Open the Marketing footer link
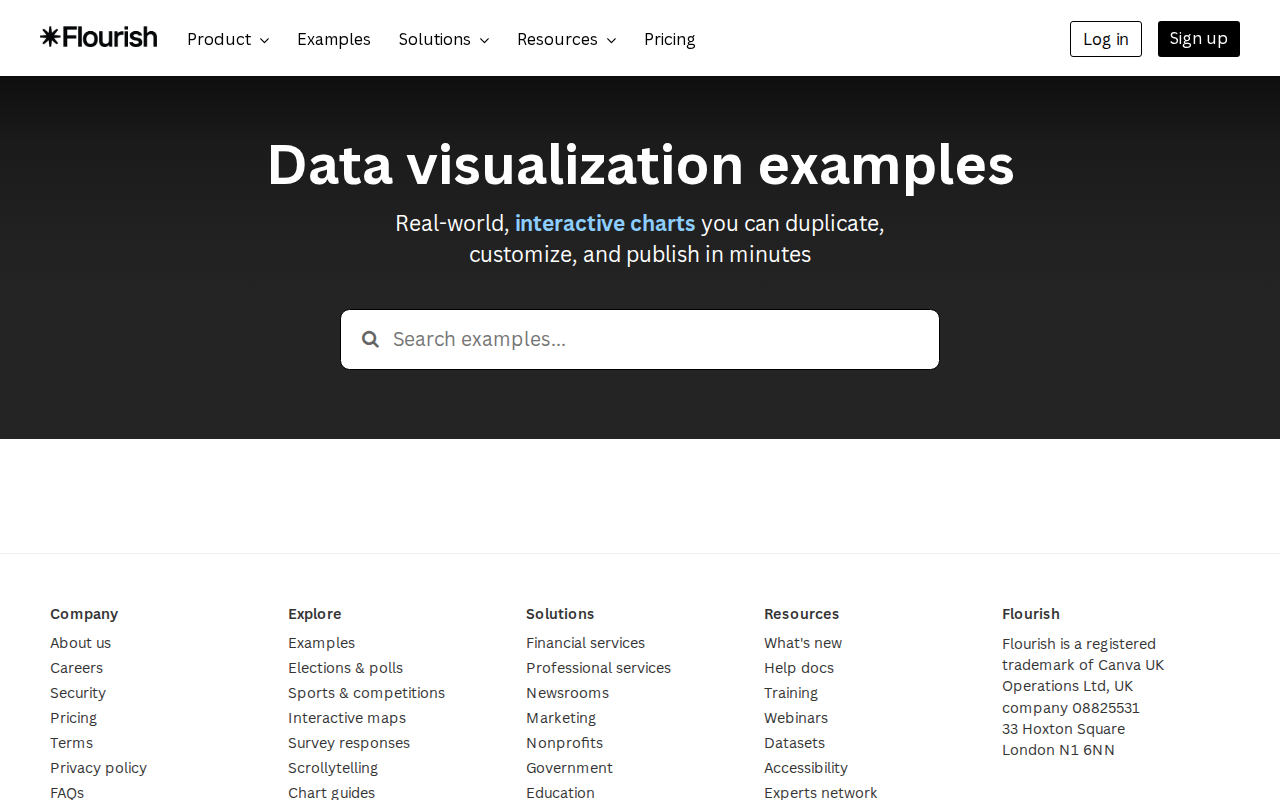The height and width of the screenshot is (800, 1280). (x=561, y=718)
